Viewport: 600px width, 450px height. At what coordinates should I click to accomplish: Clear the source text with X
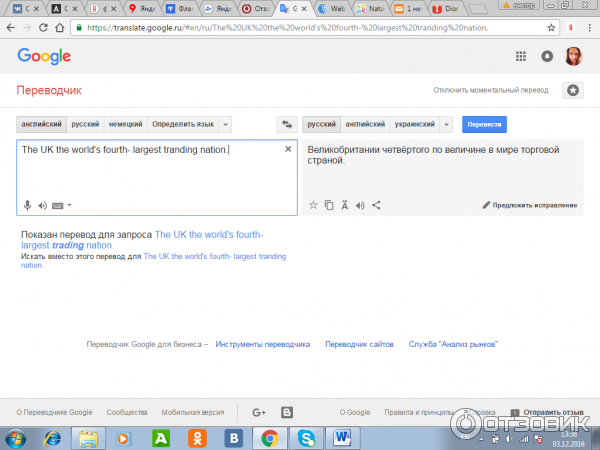point(288,149)
